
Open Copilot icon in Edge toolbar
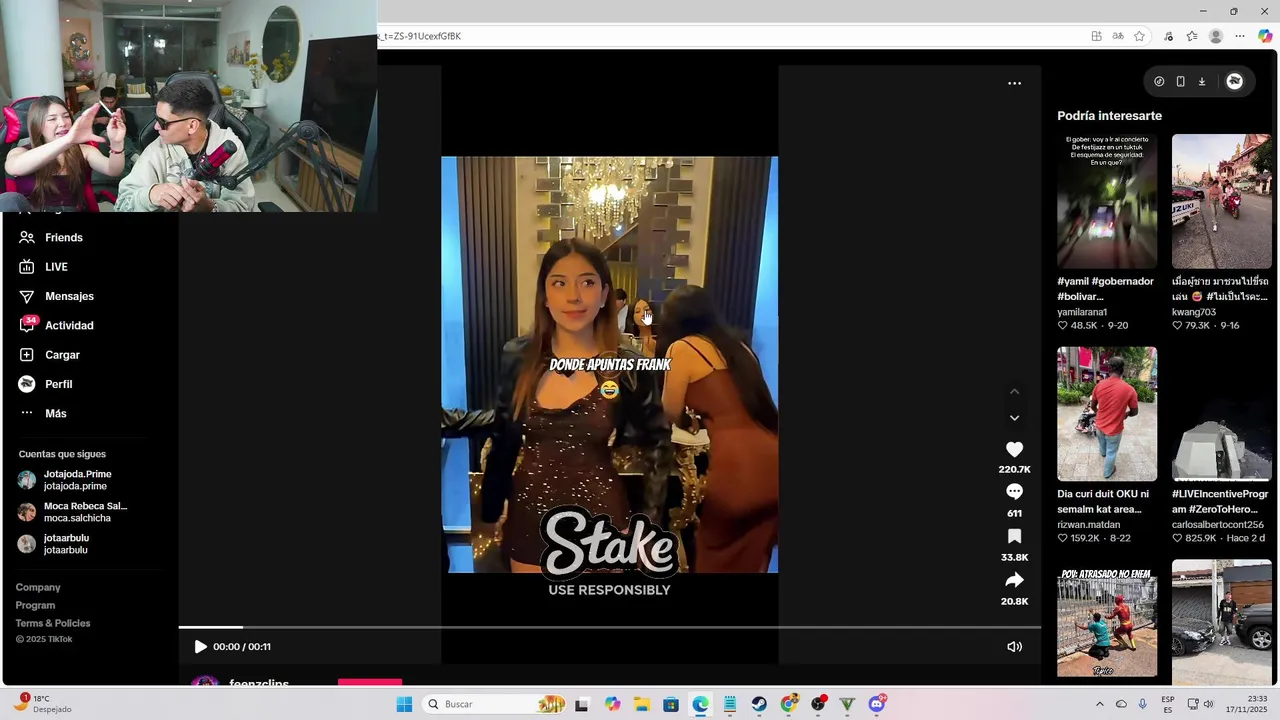click(1265, 36)
